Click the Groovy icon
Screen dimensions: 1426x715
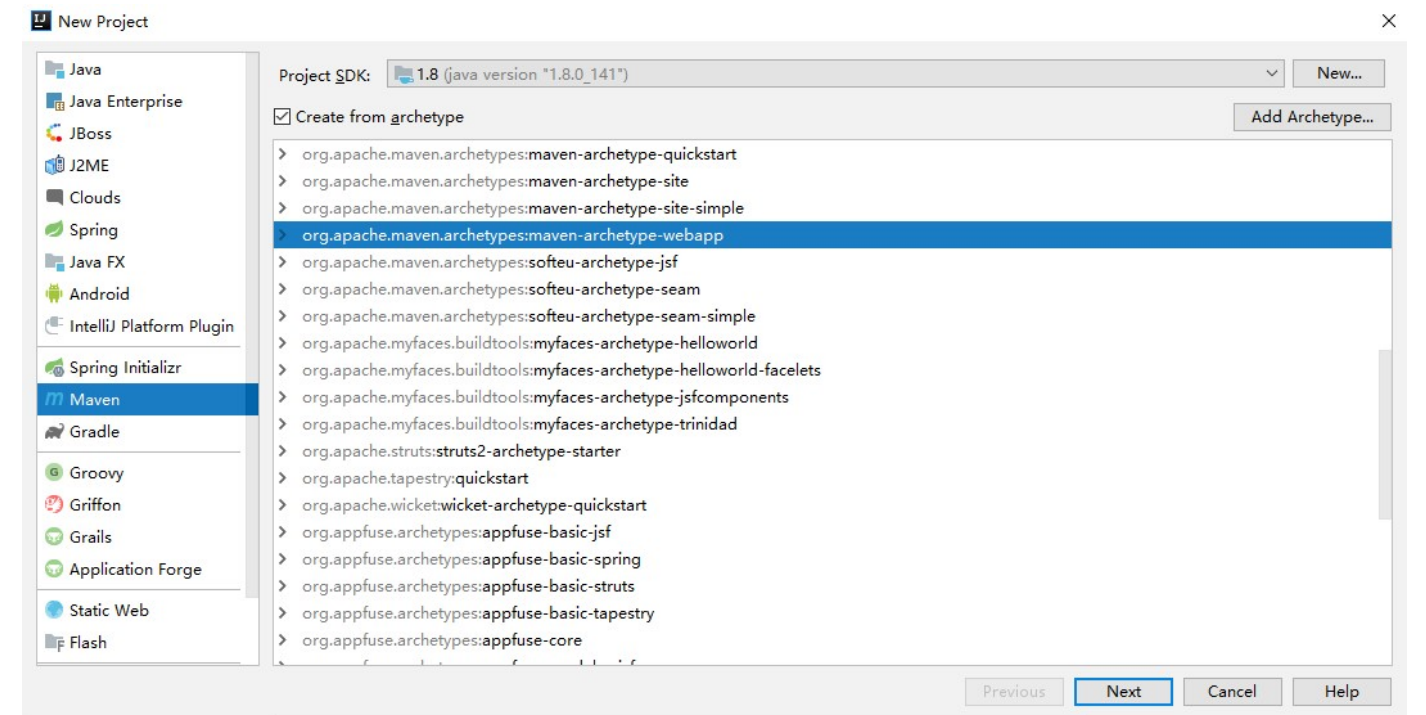(x=54, y=473)
